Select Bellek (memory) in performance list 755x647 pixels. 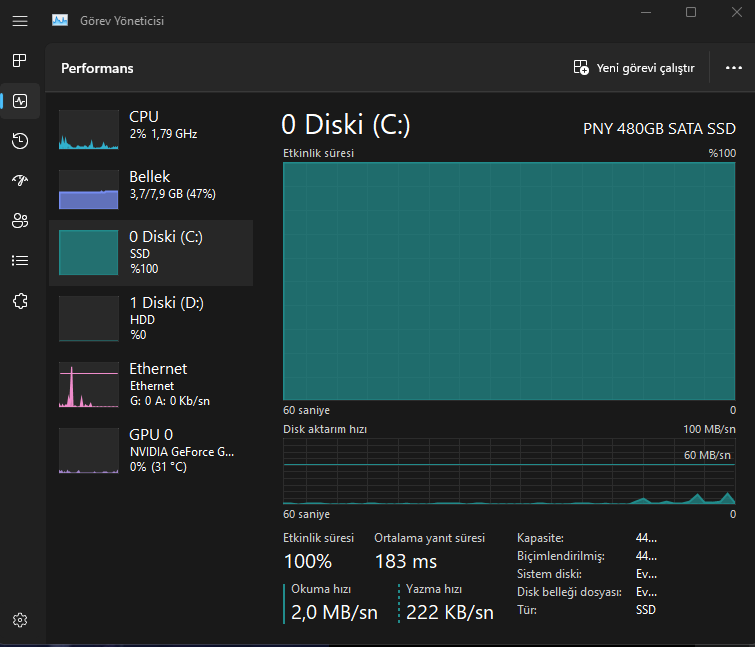(x=151, y=189)
